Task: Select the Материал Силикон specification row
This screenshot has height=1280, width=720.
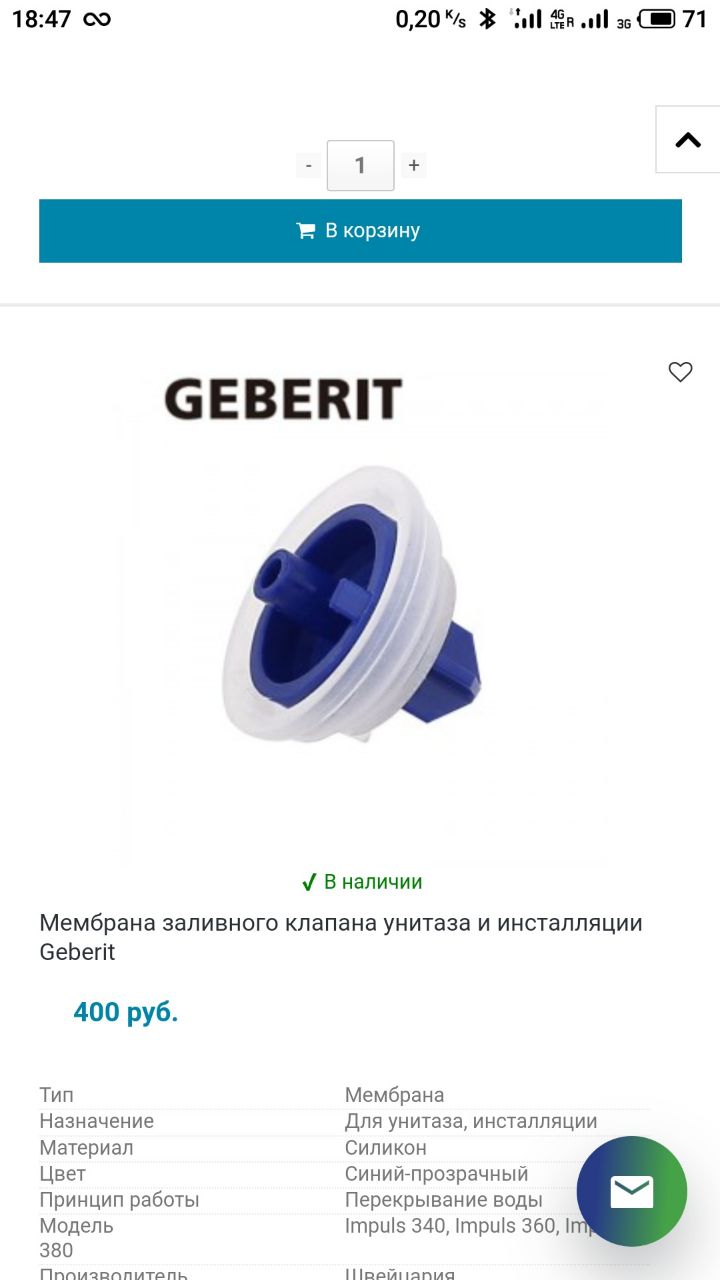Action: pyautogui.click(x=345, y=1148)
